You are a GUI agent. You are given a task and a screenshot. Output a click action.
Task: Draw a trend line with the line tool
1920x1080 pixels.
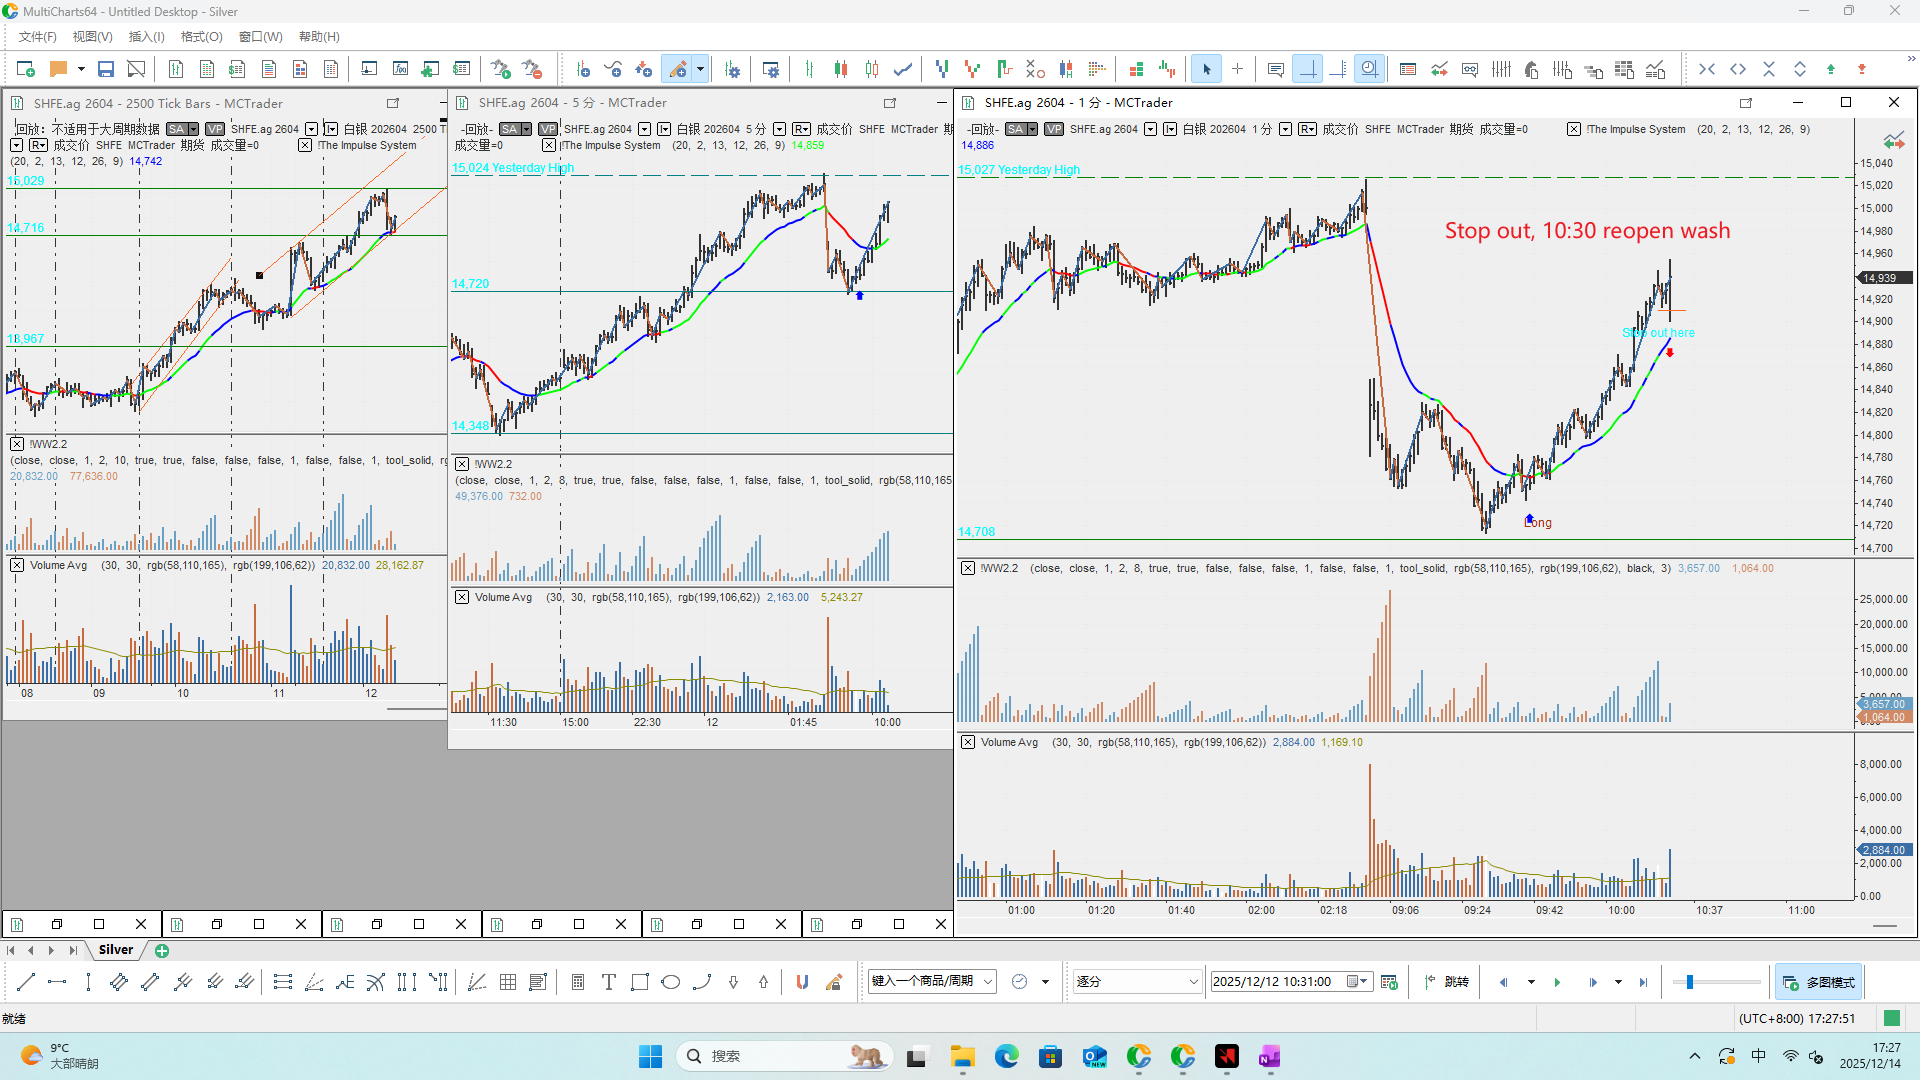pyautogui.click(x=26, y=982)
